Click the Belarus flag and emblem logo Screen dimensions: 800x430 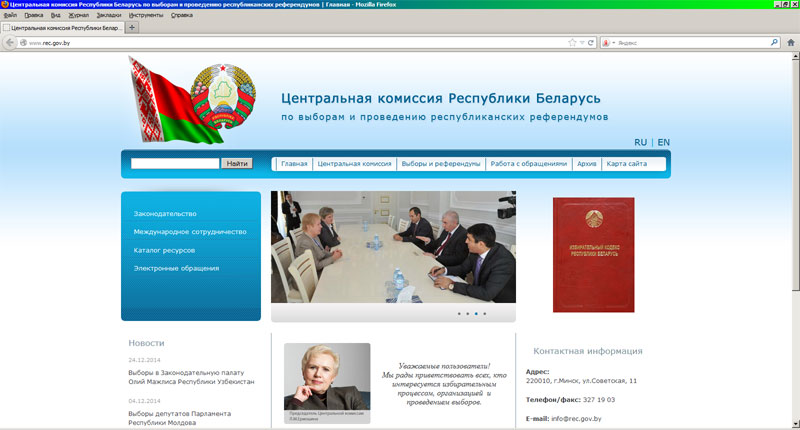pos(188,99)
